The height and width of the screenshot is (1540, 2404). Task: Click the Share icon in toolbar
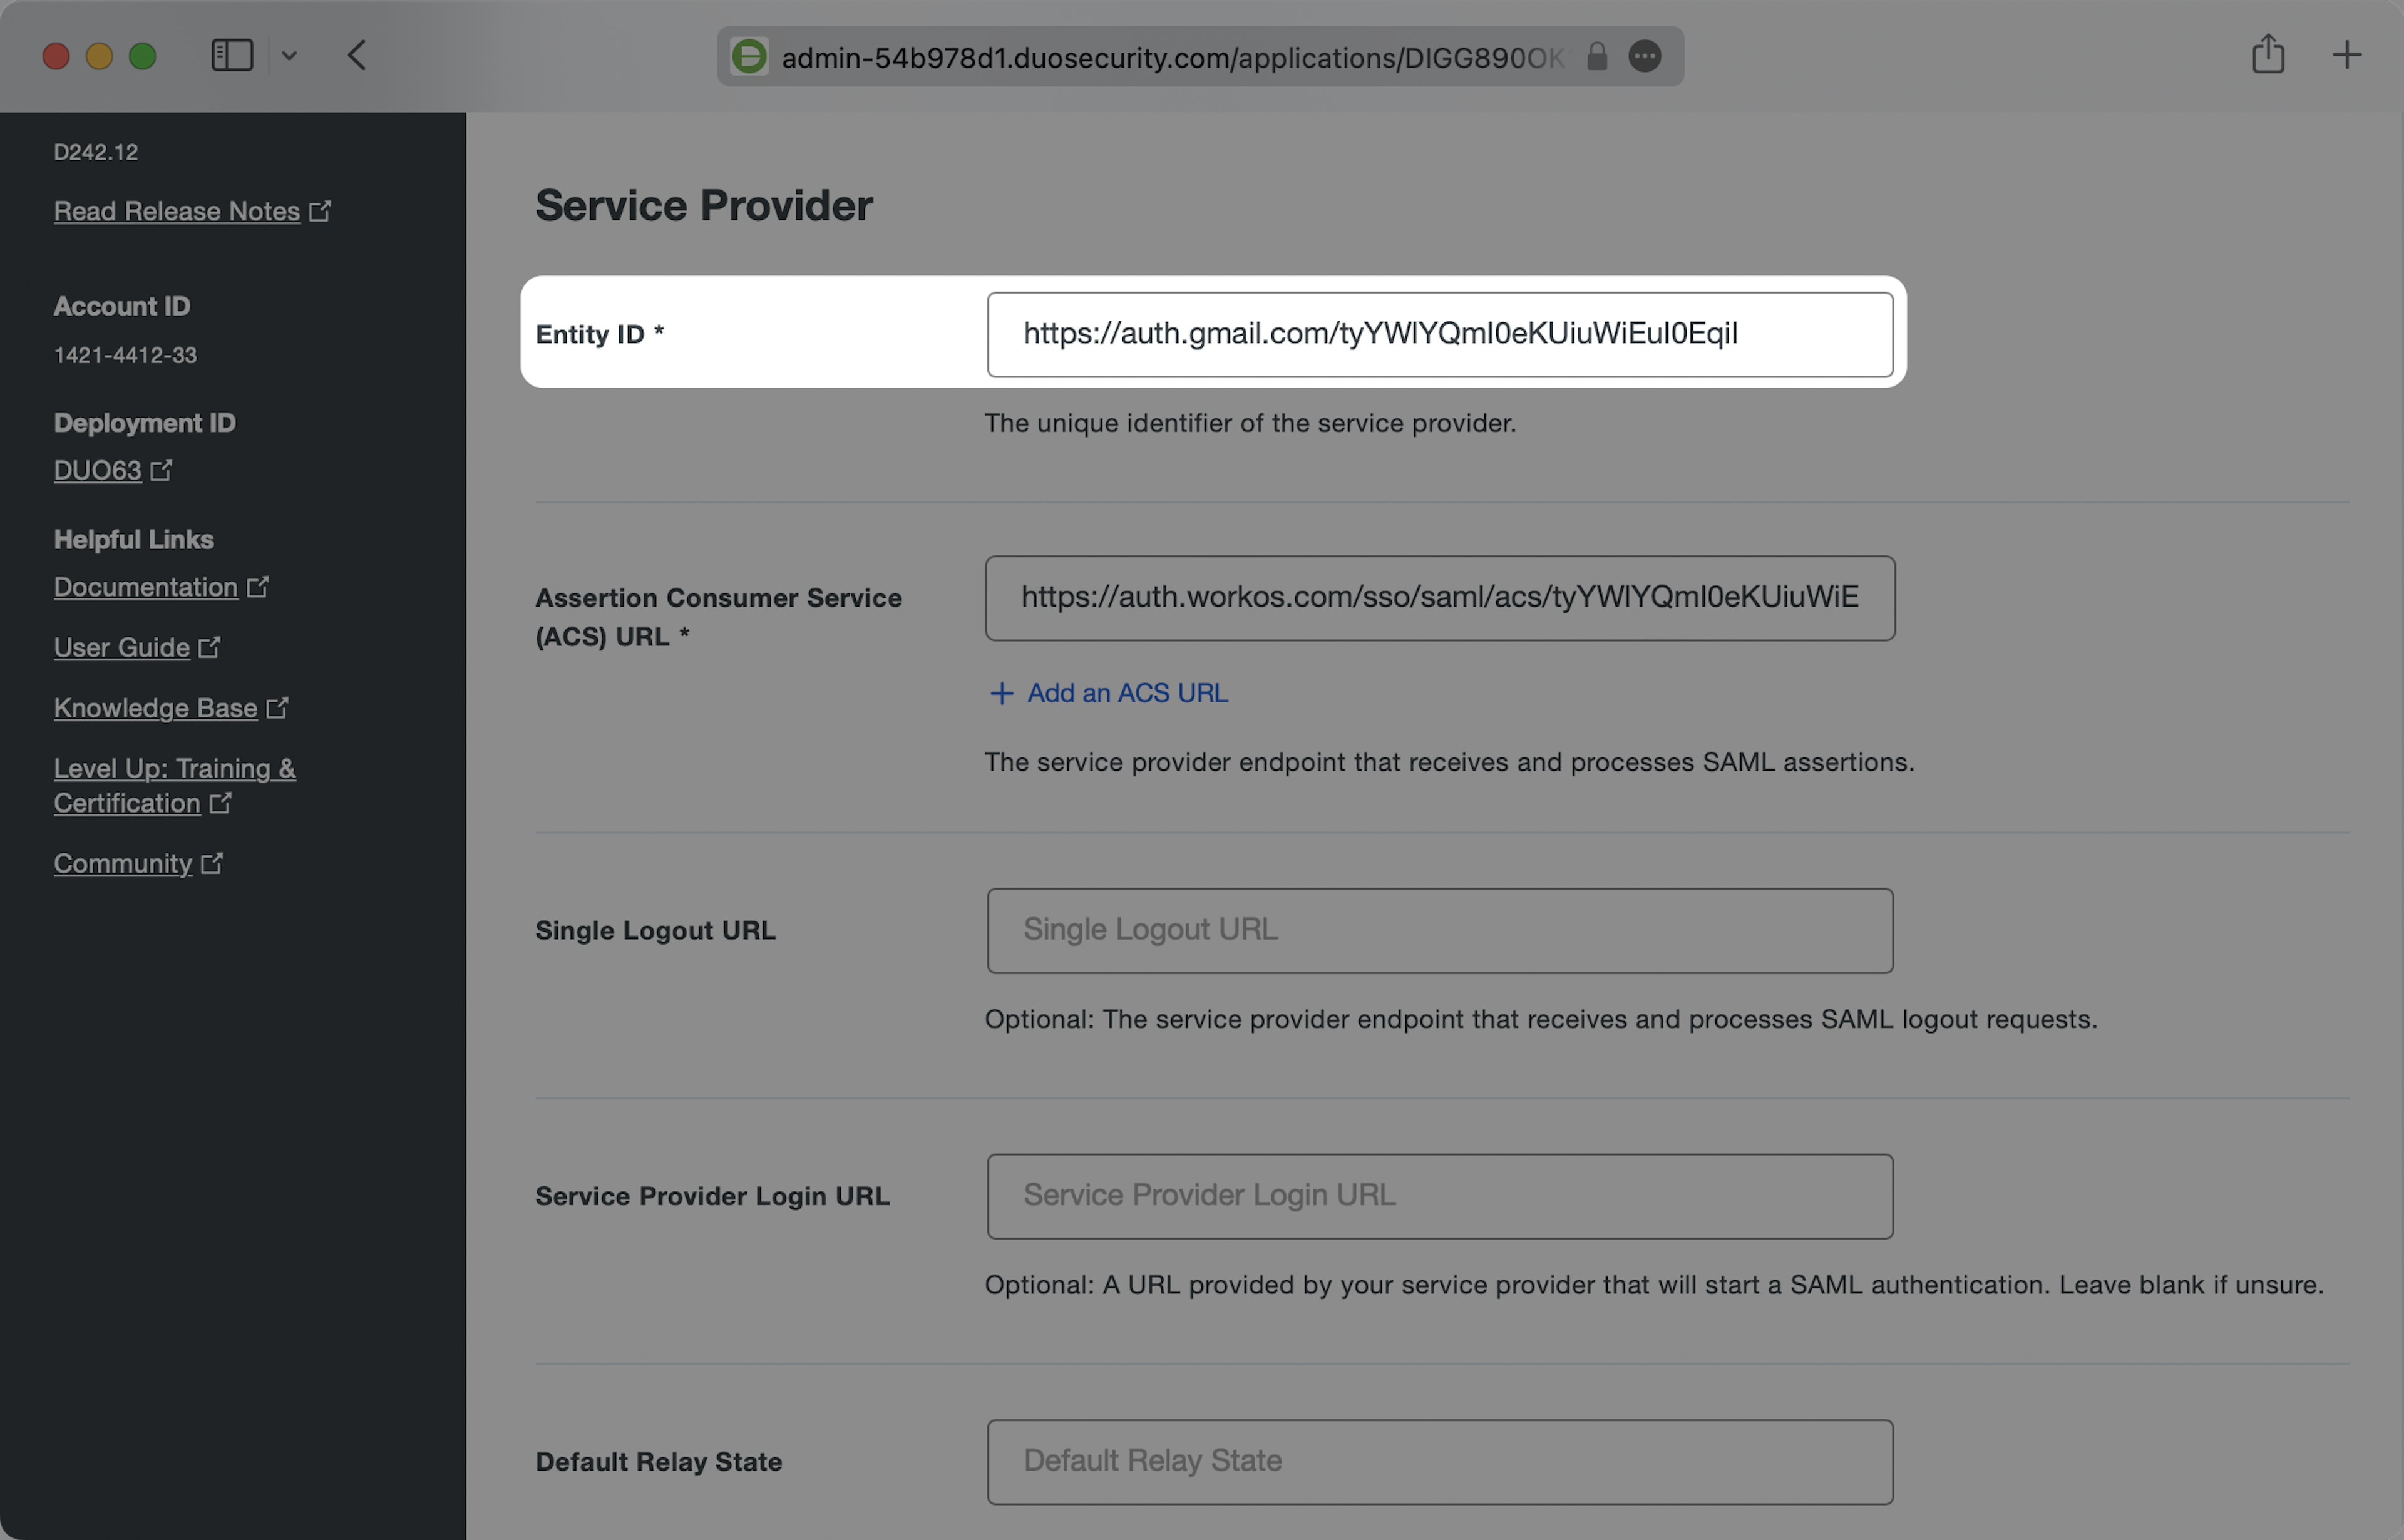[2267, 54]
